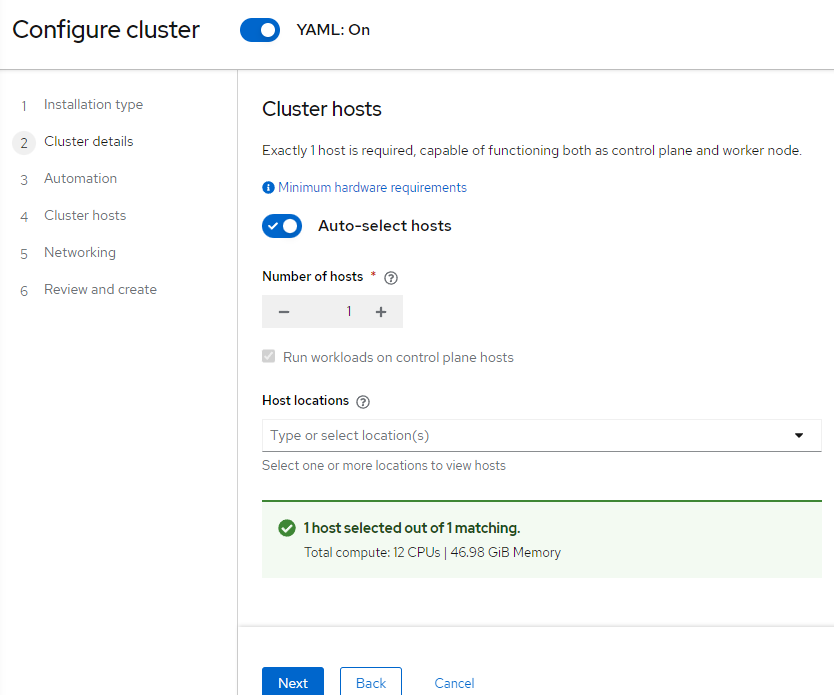Screen dimensions: 834x695
Task: Toggle Run workloads on control plane hosts
Action: click(268, 357)
